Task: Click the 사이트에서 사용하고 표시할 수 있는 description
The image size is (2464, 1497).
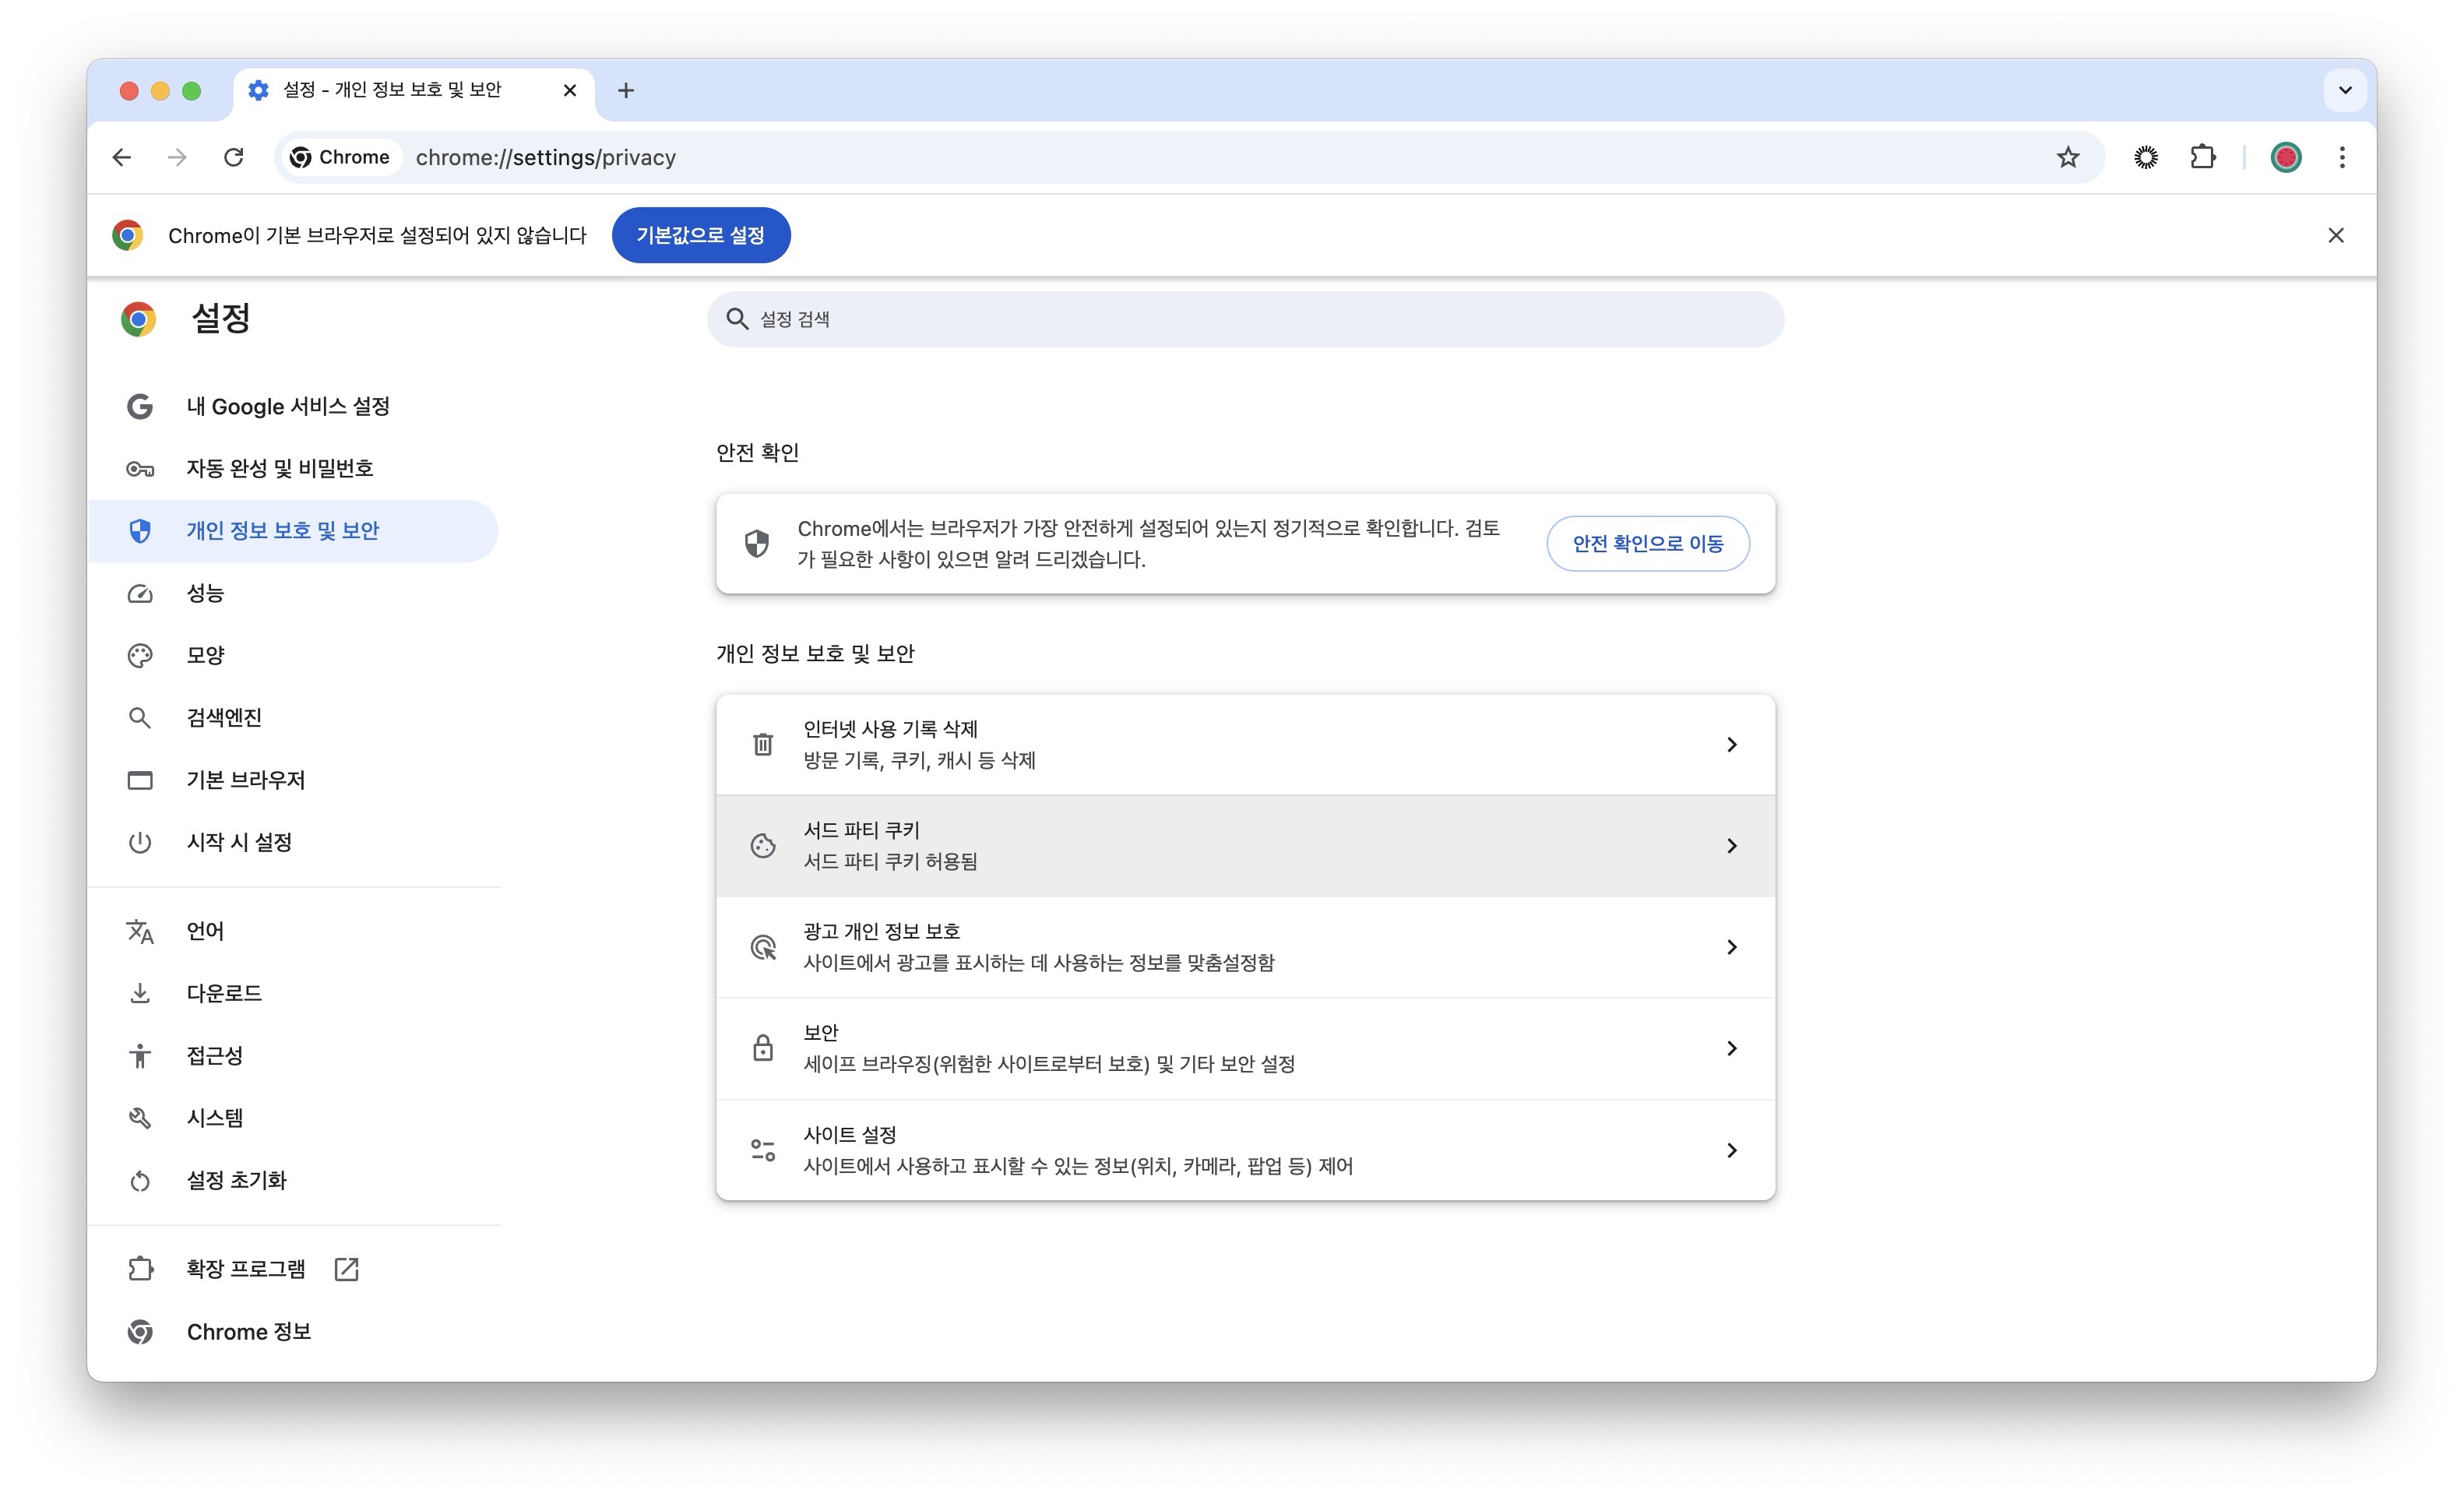Action: [x=1078, y=1166]
